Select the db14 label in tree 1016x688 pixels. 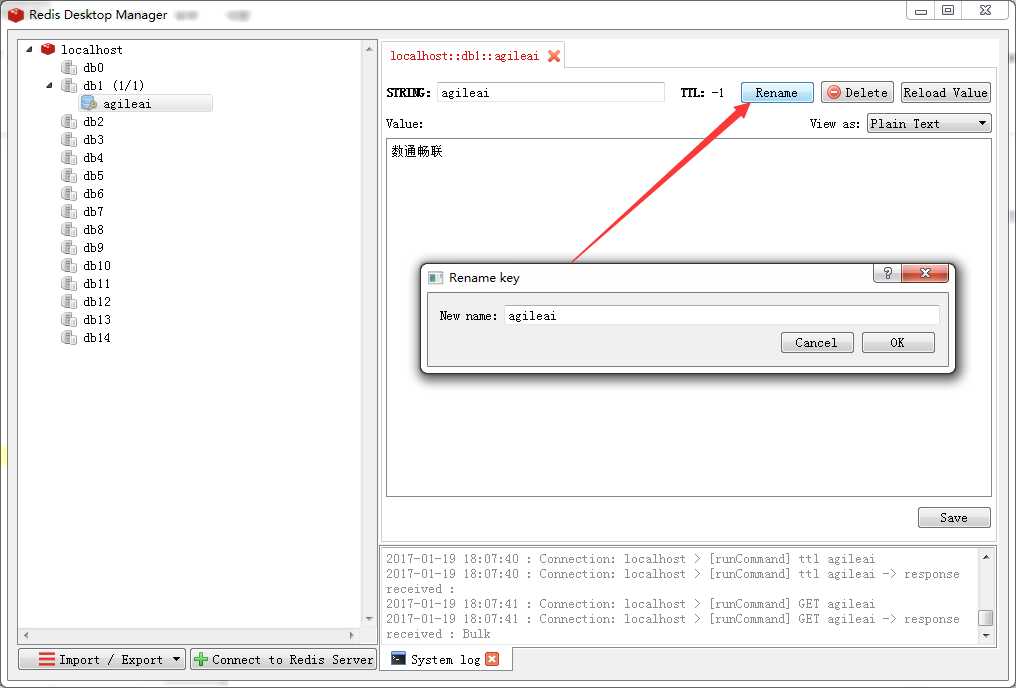[x=97, y=338]
